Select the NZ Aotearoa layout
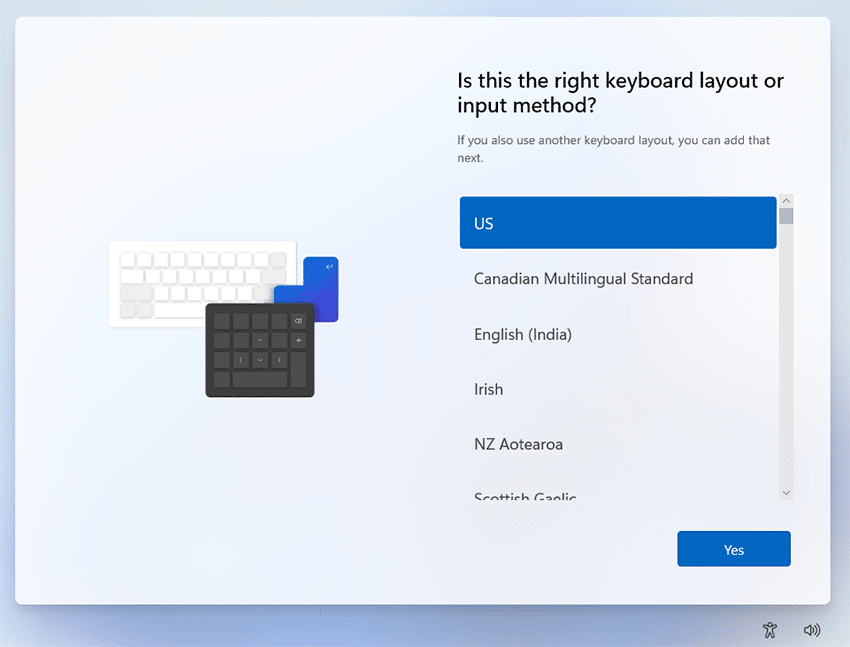Image resolution: width=850 pixels, height=647 pixels. click(617, 444)
